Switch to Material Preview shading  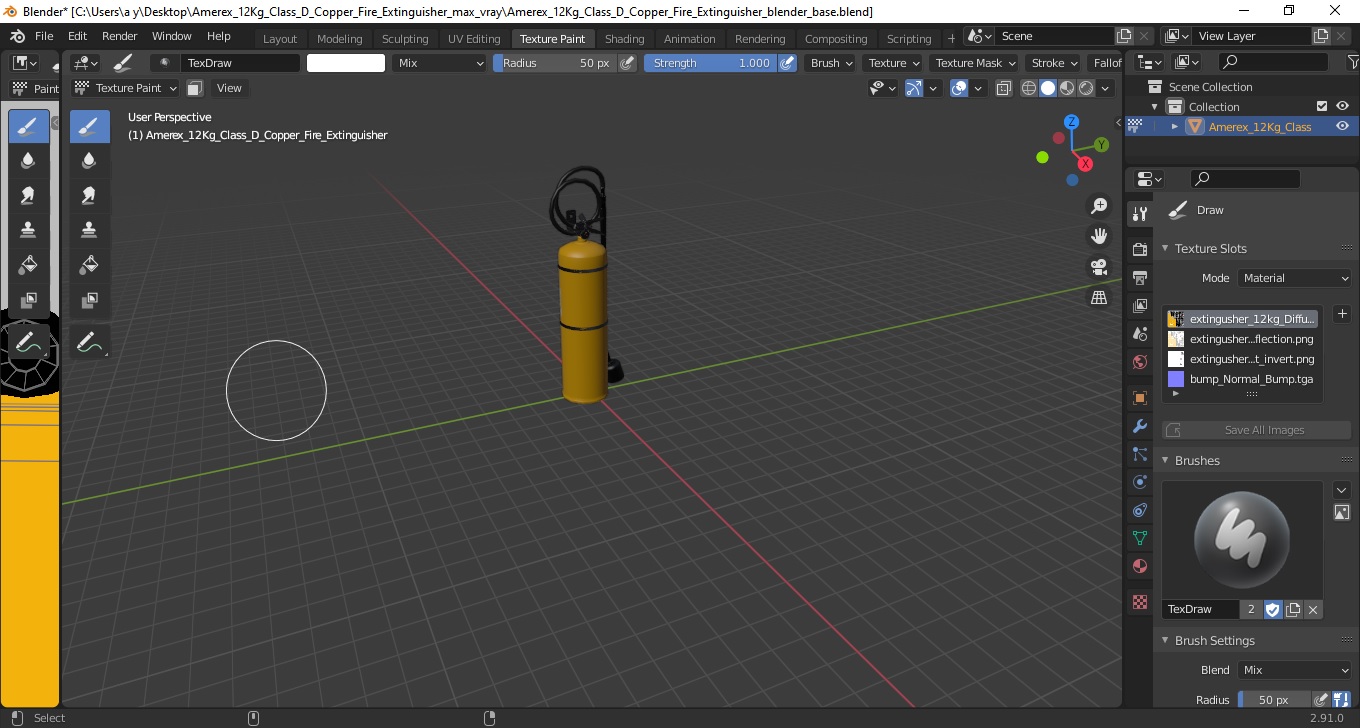tap(1067, 88)
